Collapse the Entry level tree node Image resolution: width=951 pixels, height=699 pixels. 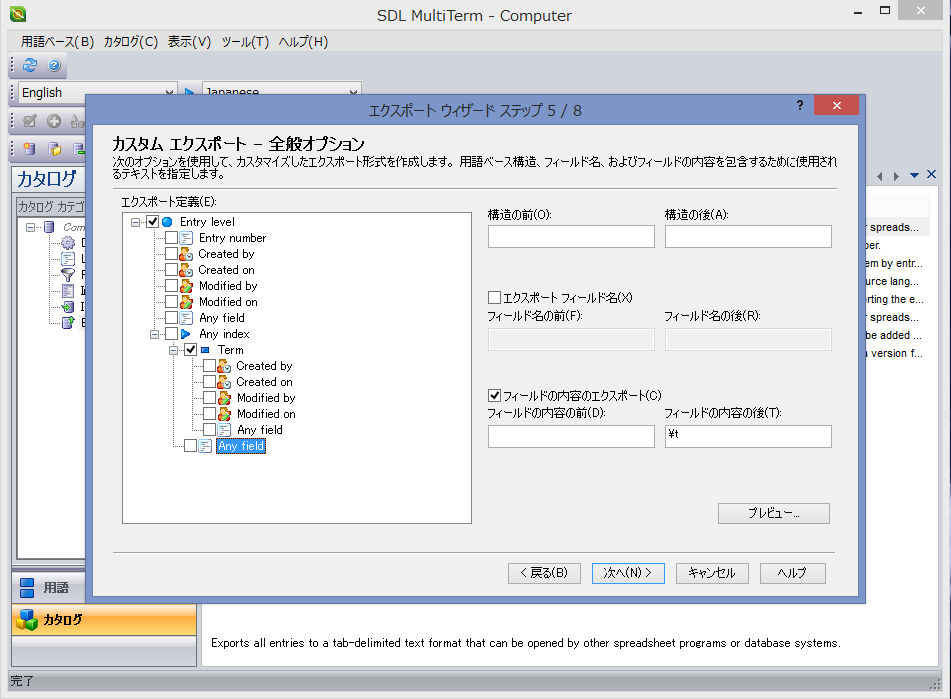(x=136, y=222)
